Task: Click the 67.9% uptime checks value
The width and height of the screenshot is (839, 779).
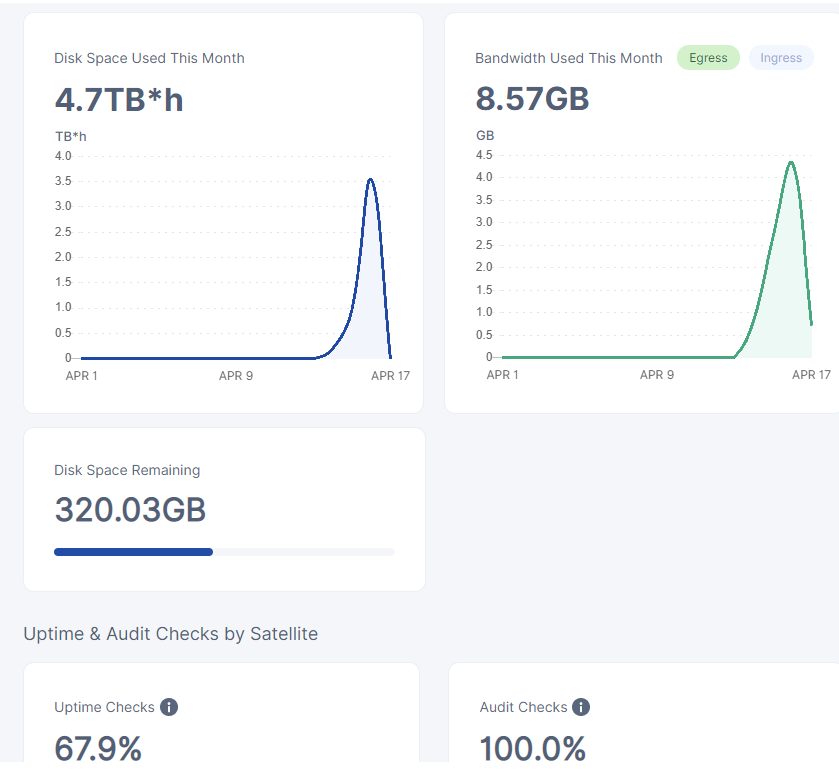Action: (x=98, y=748)
